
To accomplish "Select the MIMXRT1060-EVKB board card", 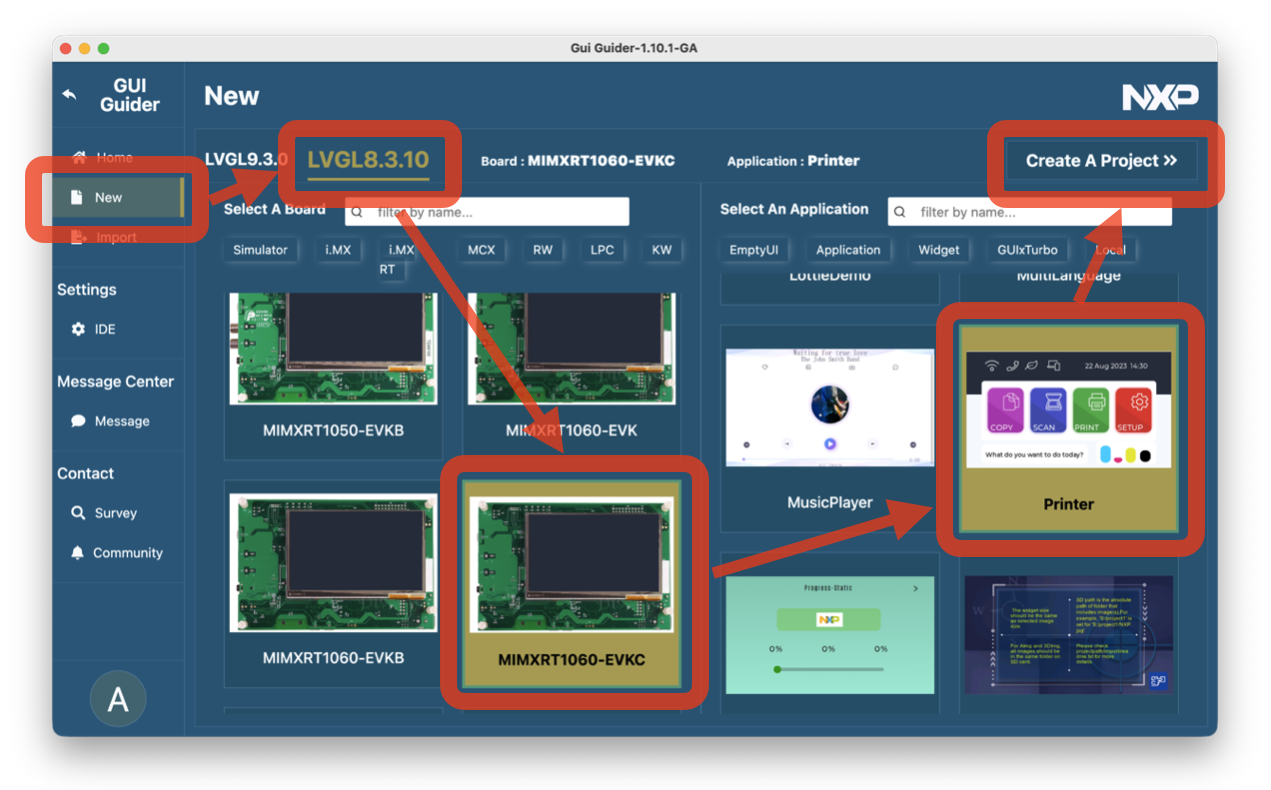I will point(333,583).
